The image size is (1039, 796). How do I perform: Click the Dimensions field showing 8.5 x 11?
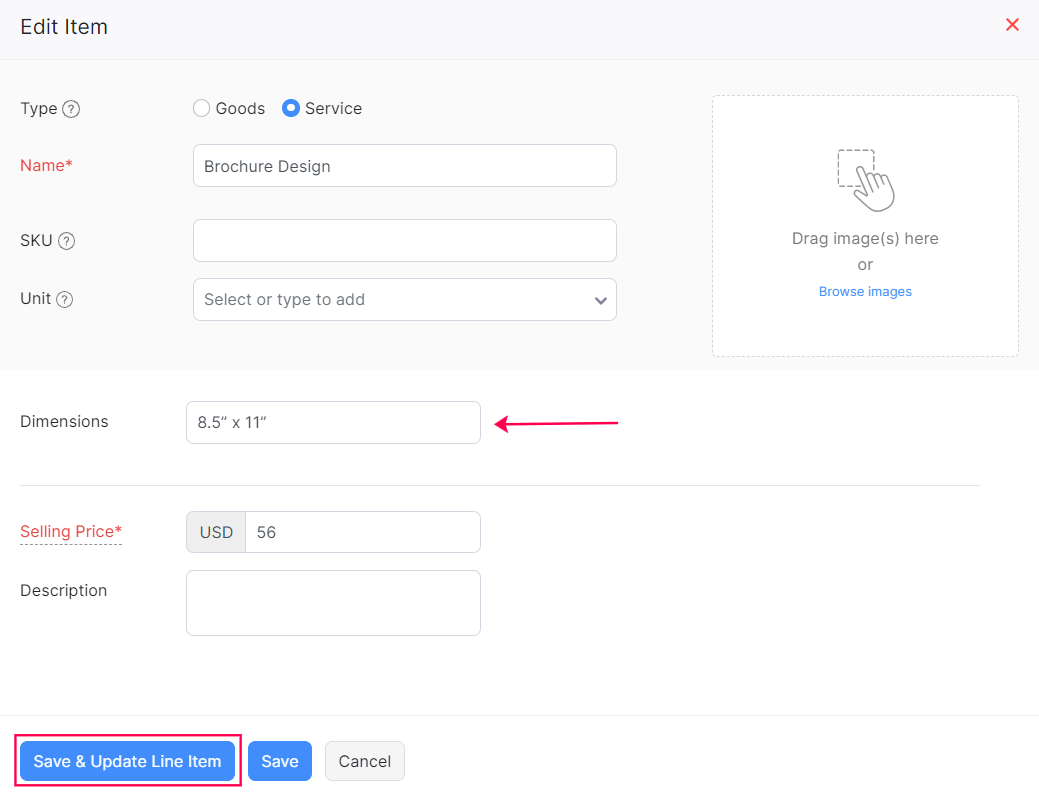tap(333, 422)
